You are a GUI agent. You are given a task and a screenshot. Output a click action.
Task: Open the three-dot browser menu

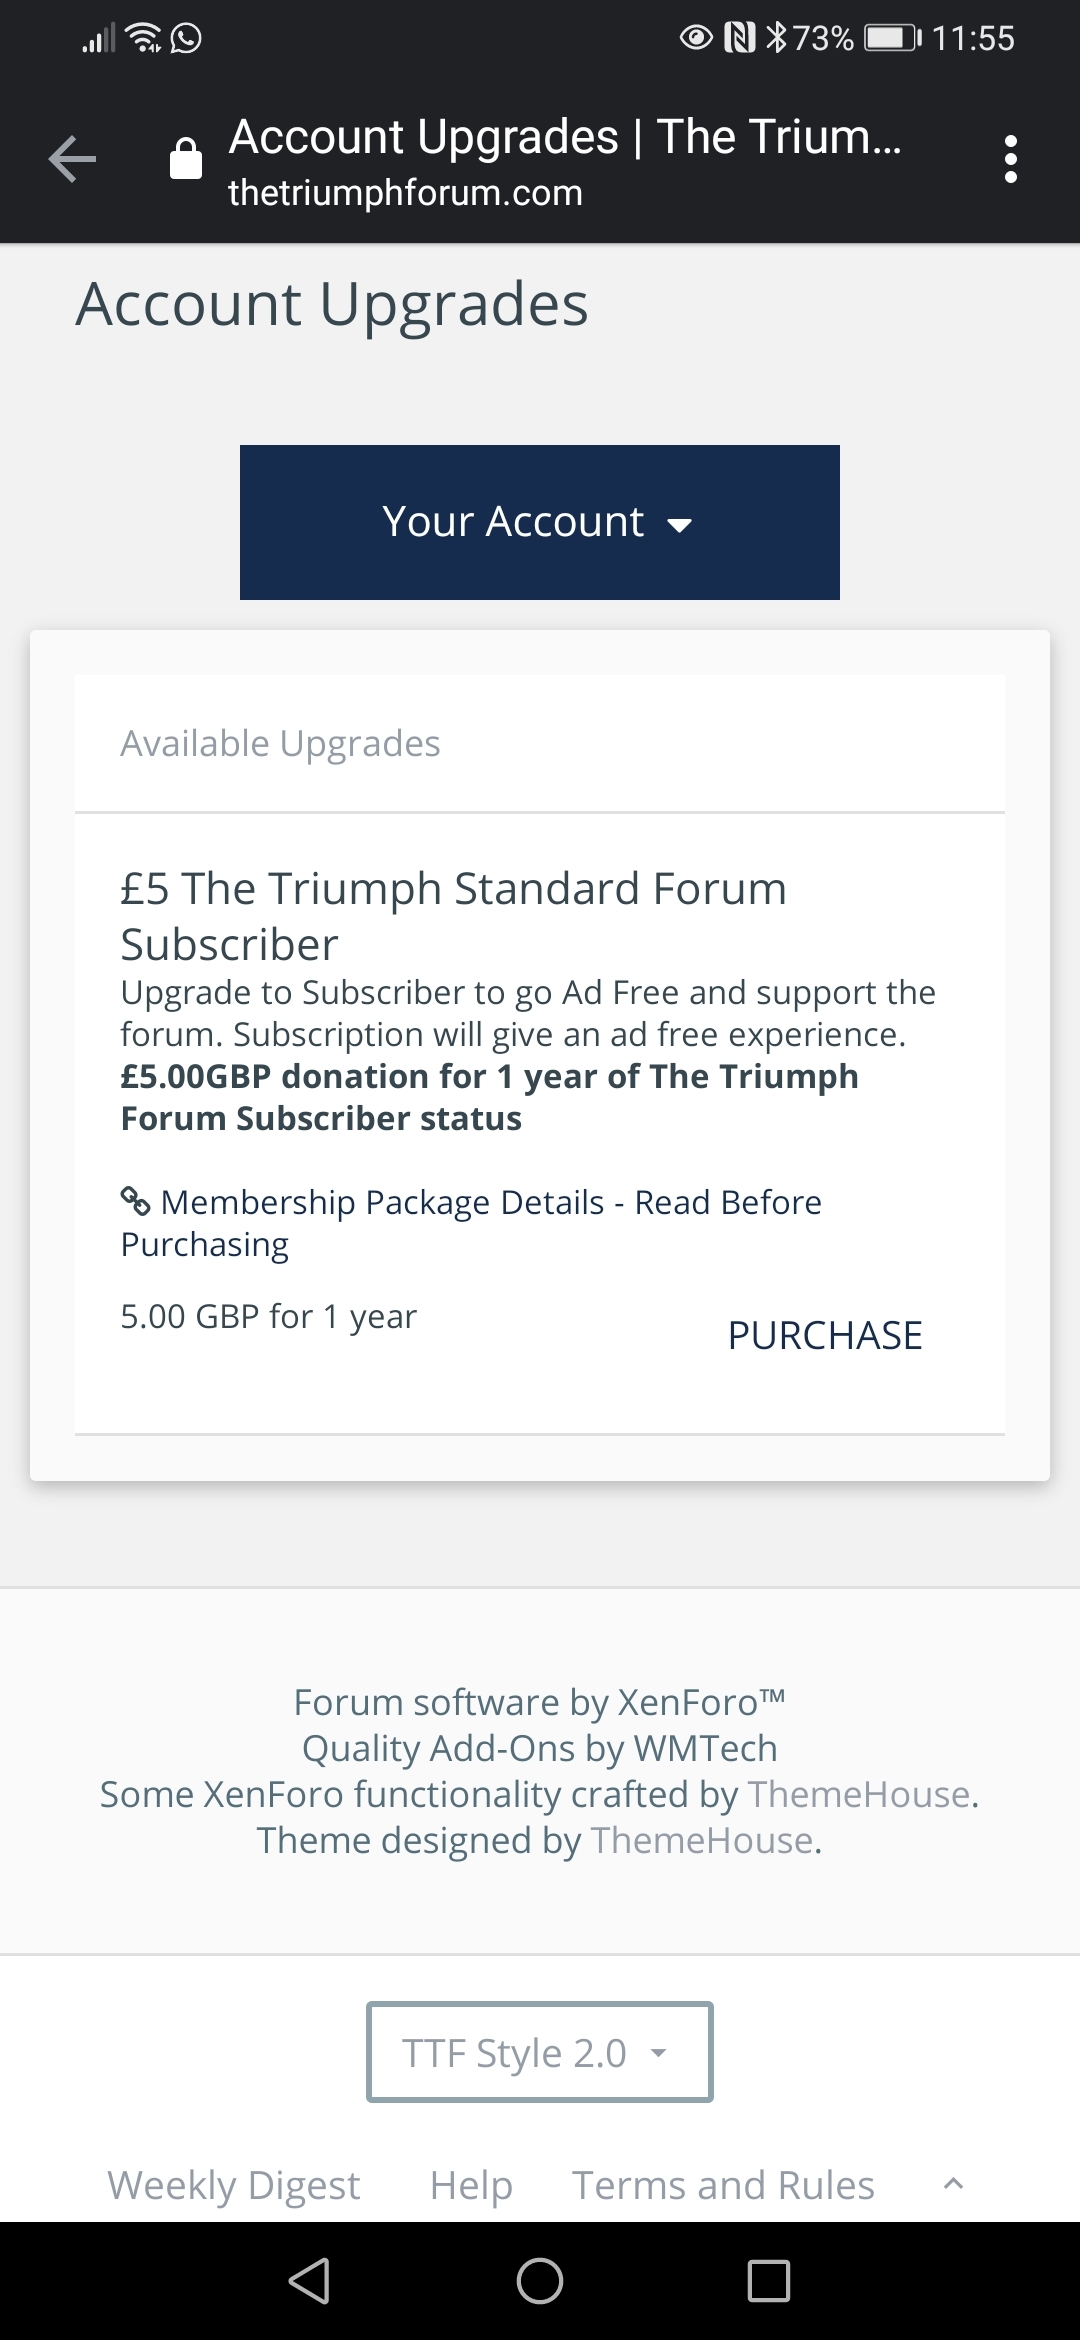1010,160
